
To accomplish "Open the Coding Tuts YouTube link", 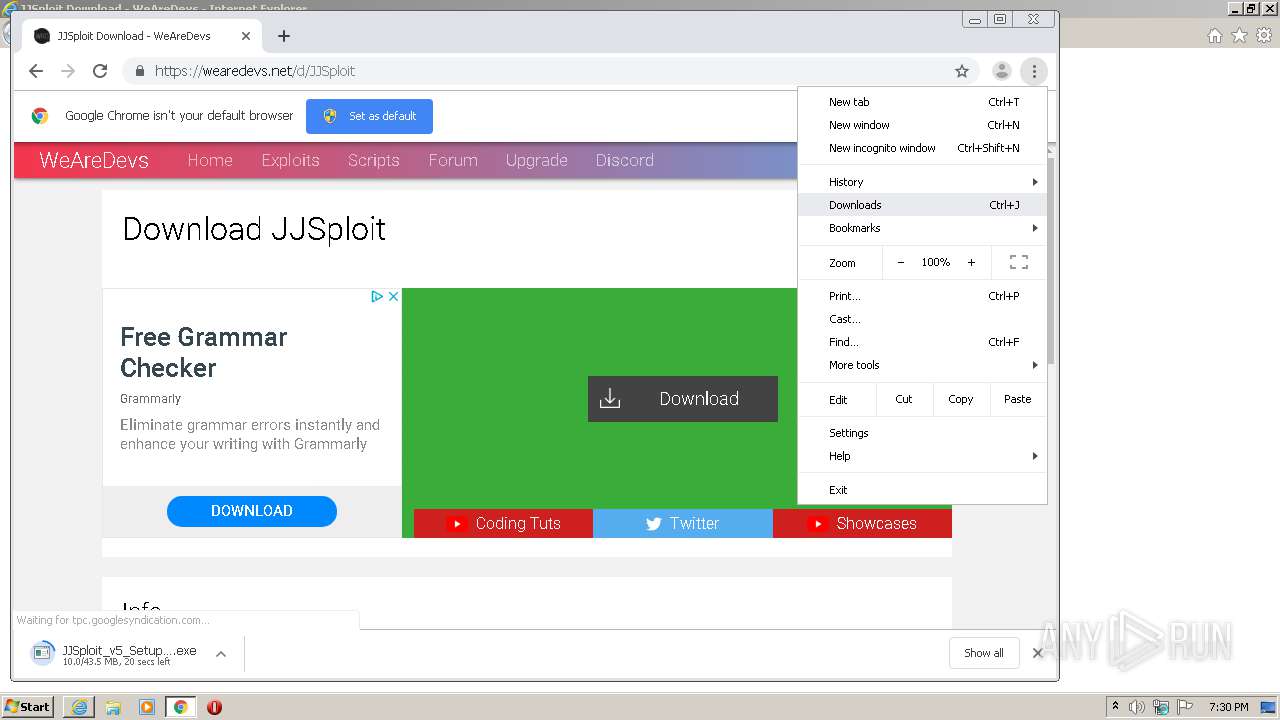I will click(504, 523).
